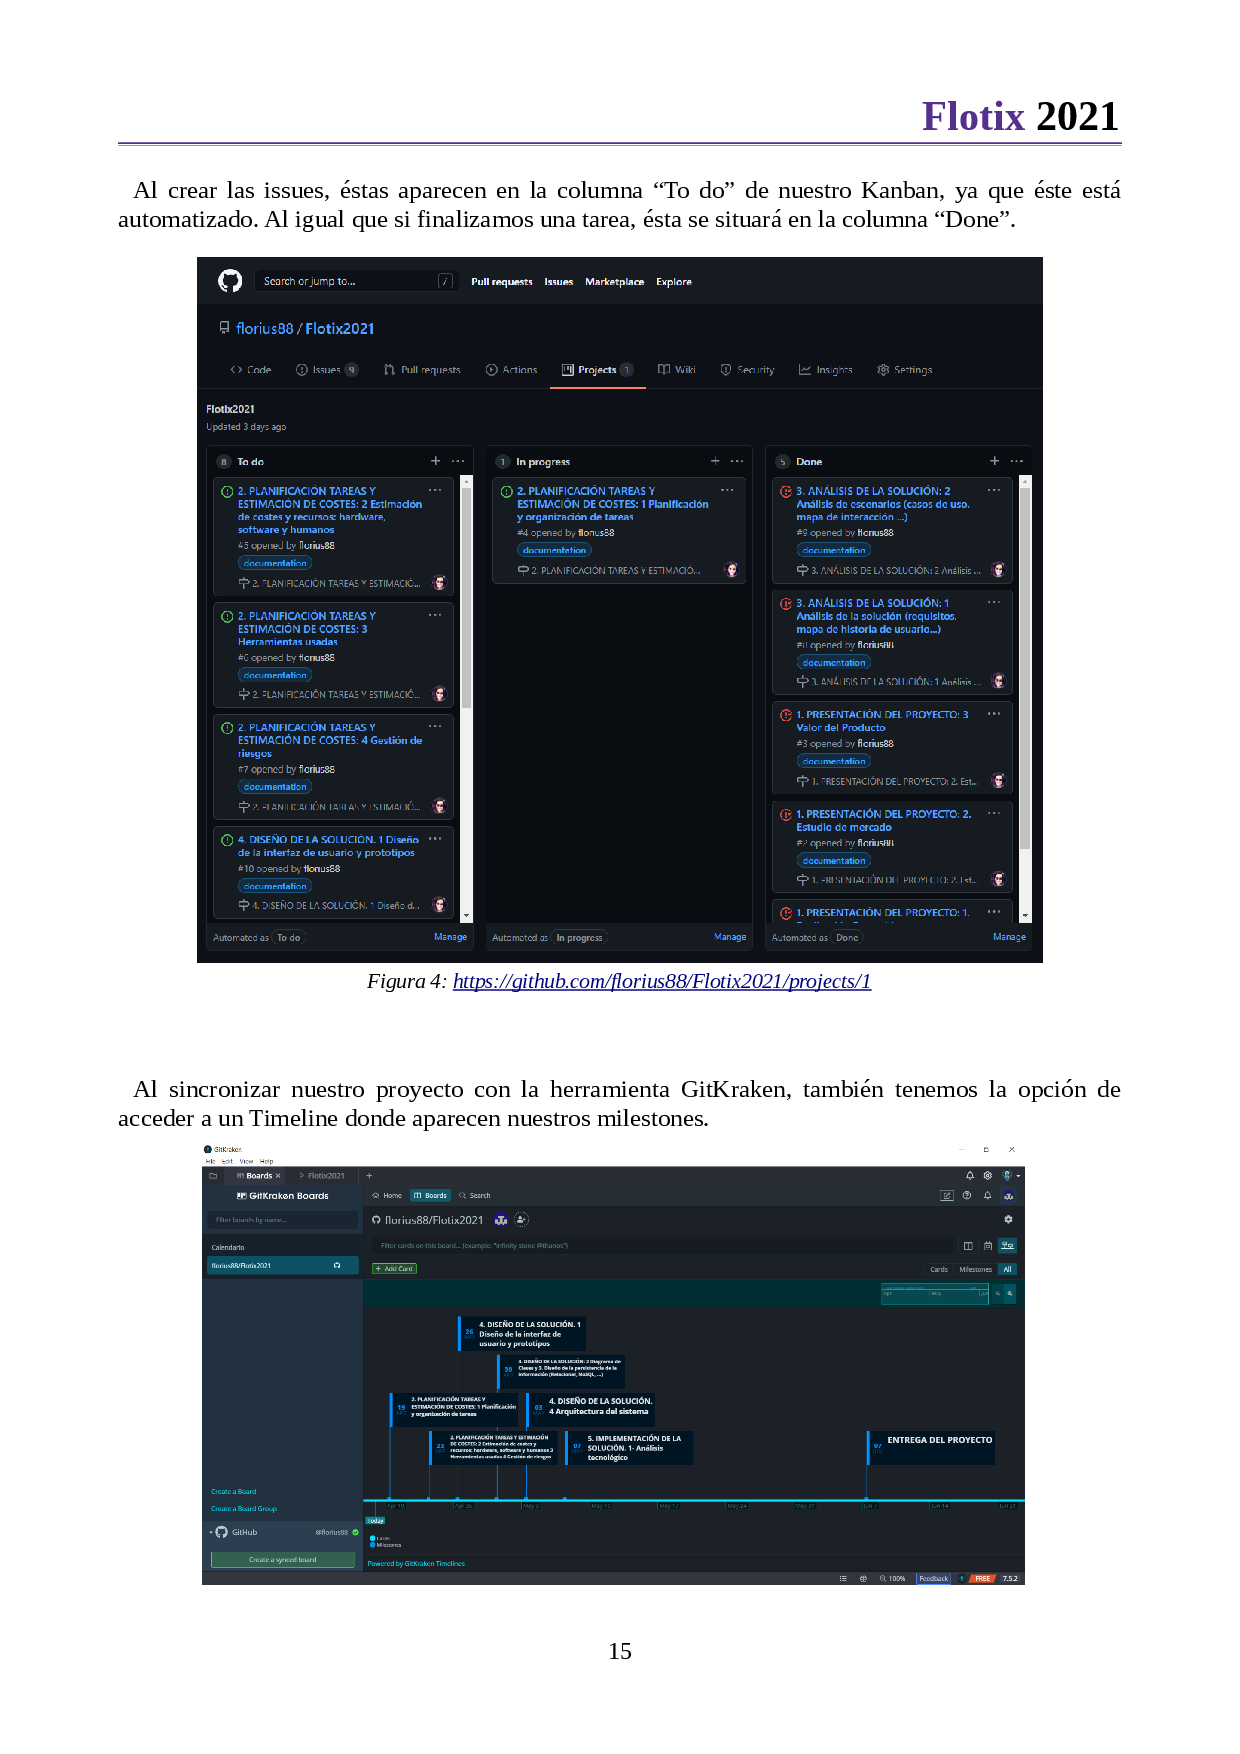Switch to the Insights tab
1240x1754 pixels.
[x=825, y=370]
